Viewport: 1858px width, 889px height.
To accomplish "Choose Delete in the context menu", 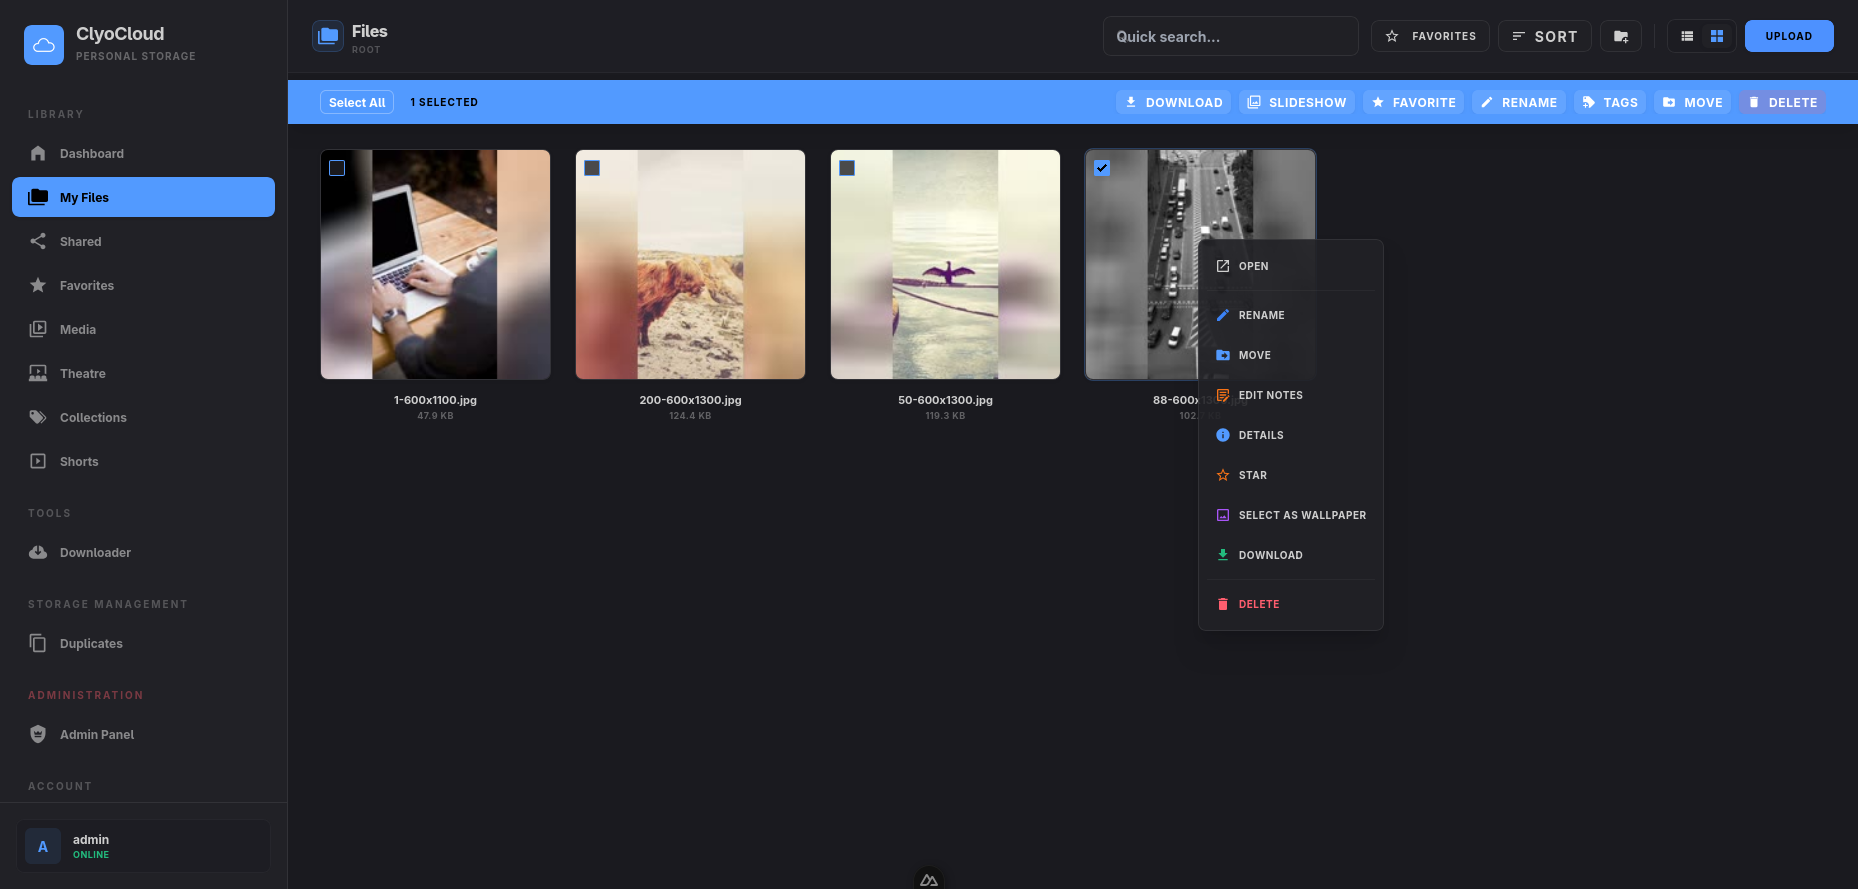I will 1291,604.
